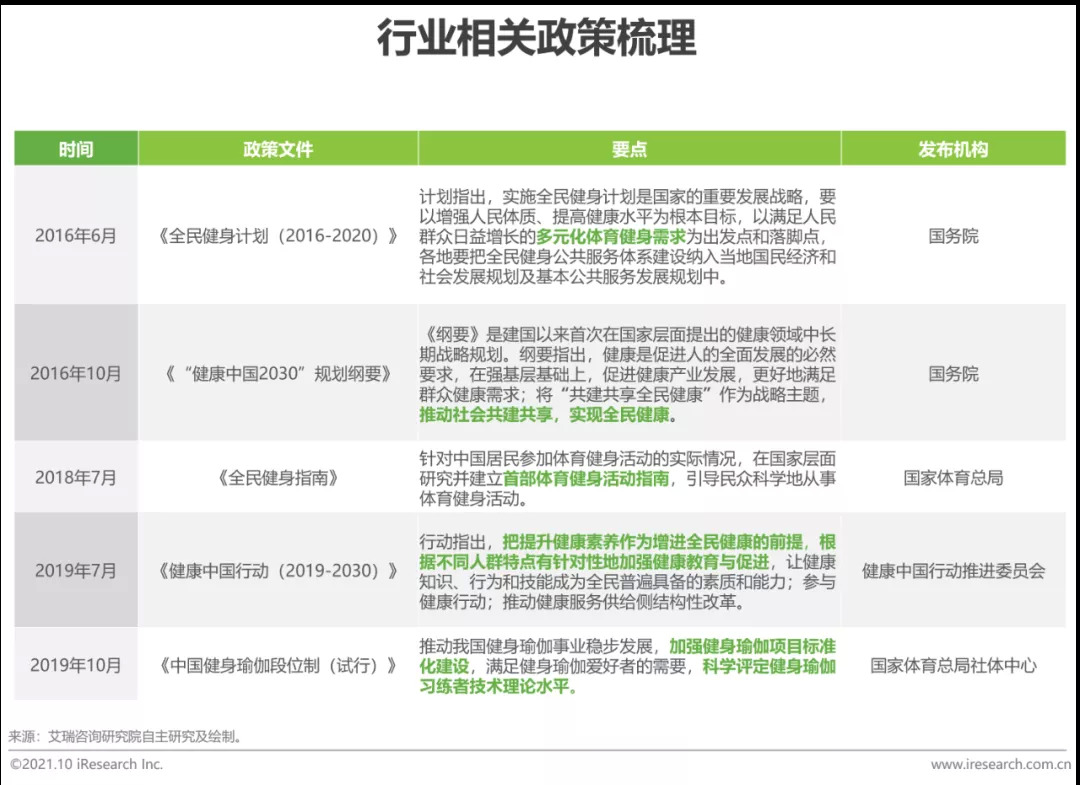1080x785 pixels.
Task: Click the date cell 2016年10月
Action: pos(76,374)
